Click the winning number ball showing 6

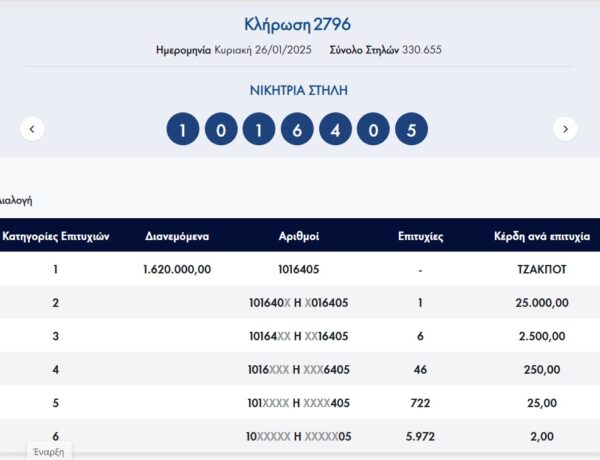tap(297, 129)
